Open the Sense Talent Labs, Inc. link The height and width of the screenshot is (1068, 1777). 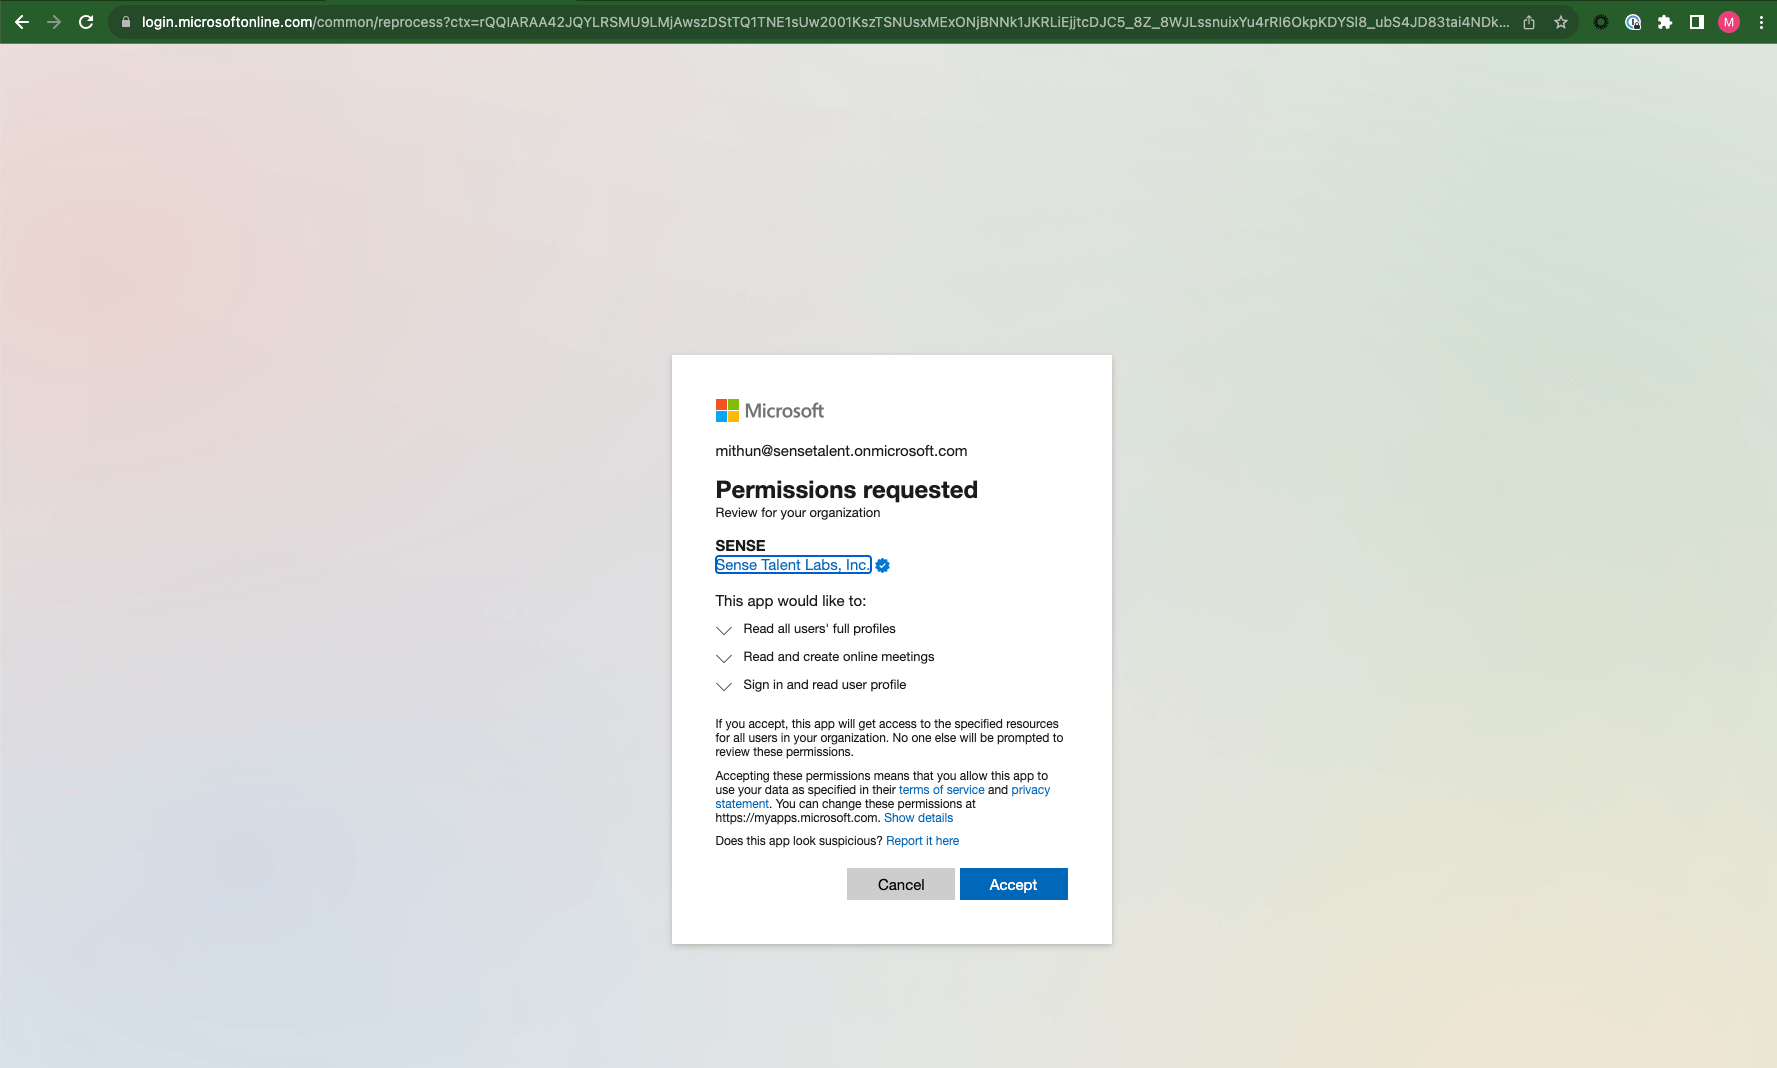(x=792, y=564)
